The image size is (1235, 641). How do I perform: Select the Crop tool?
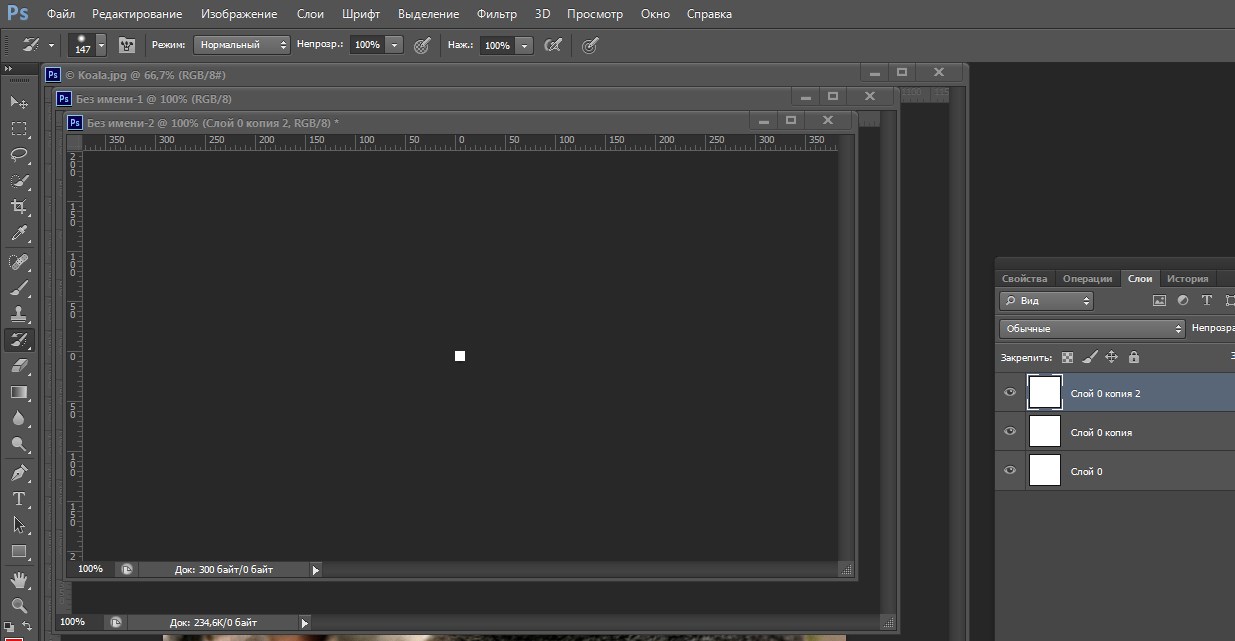[19, 207]
